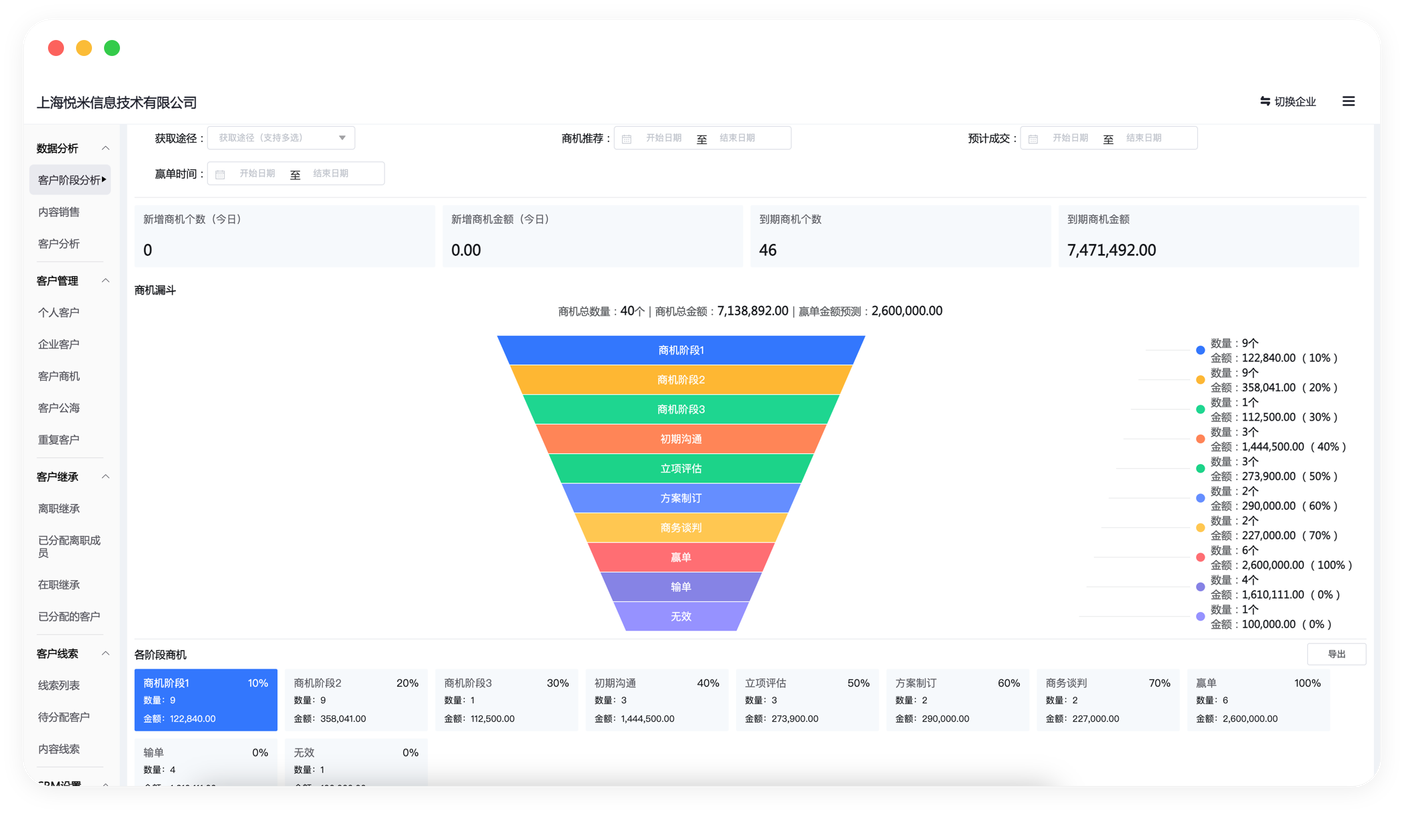Click the orange legend dot for 40% stage

pos(1200,439)
